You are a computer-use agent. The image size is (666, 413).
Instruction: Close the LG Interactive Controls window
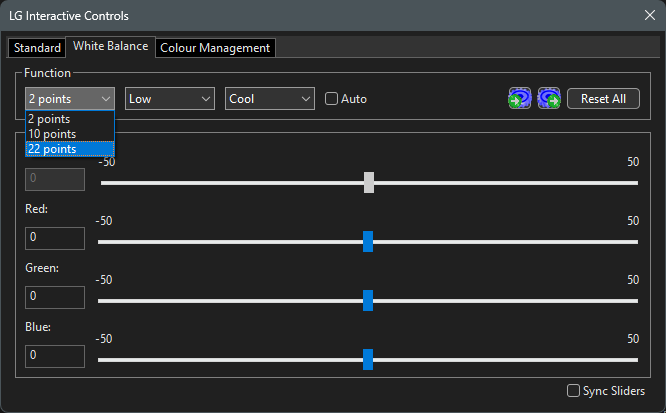click(x=649, y=16)
